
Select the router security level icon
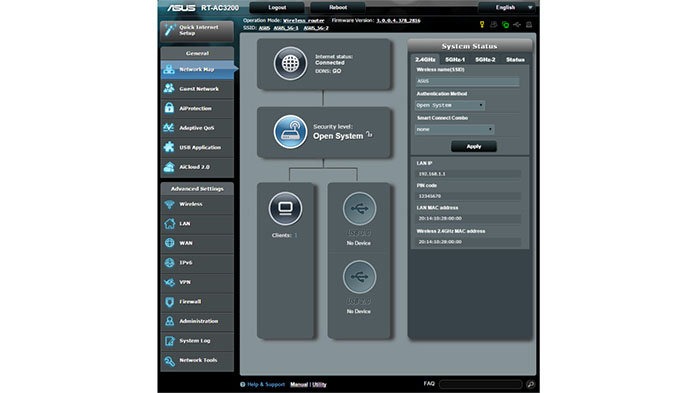pyautogui.click(x=290, y=132)
